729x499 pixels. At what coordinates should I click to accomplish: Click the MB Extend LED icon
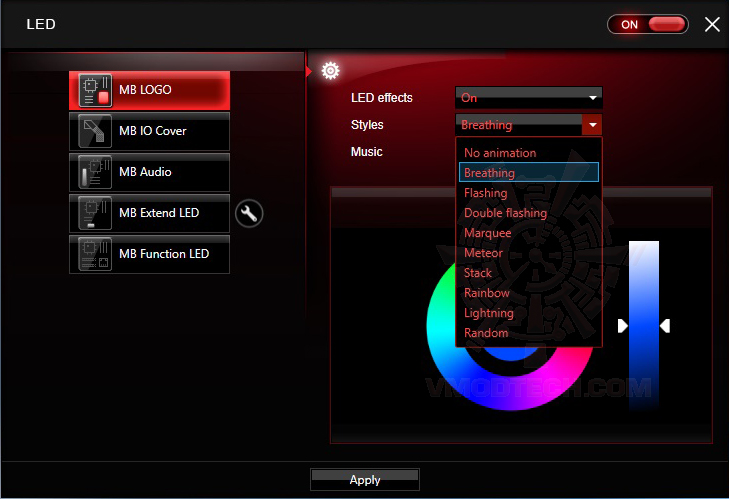coord(95,213)
